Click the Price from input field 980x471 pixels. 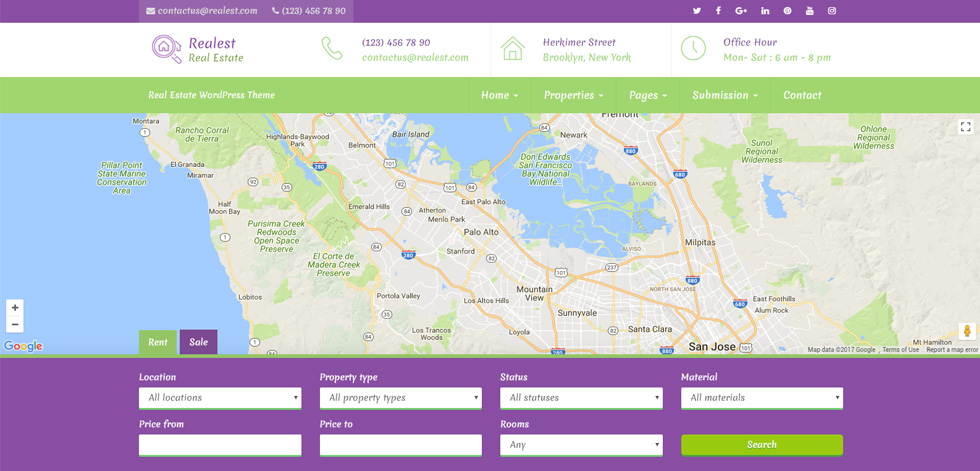220,445
